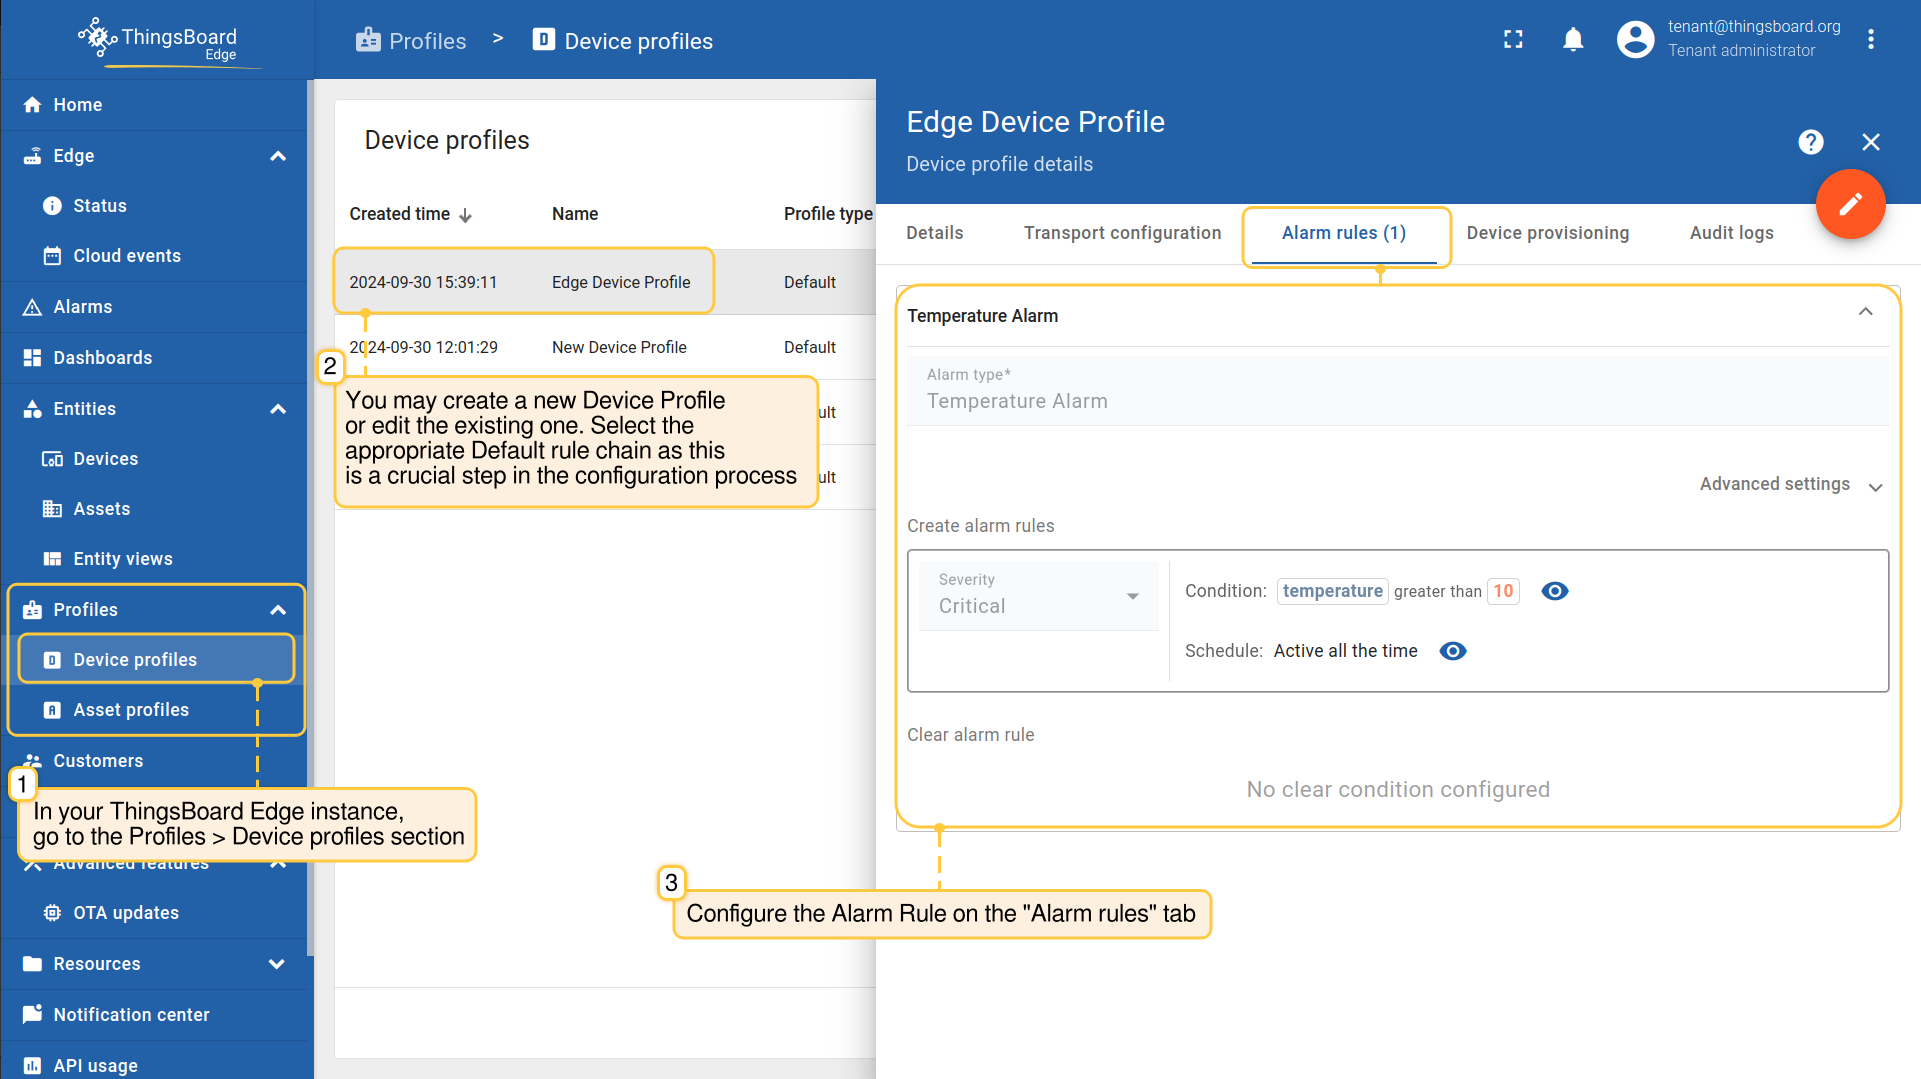
Task: Select the New Device Profile row
Action: coord(619,348)
